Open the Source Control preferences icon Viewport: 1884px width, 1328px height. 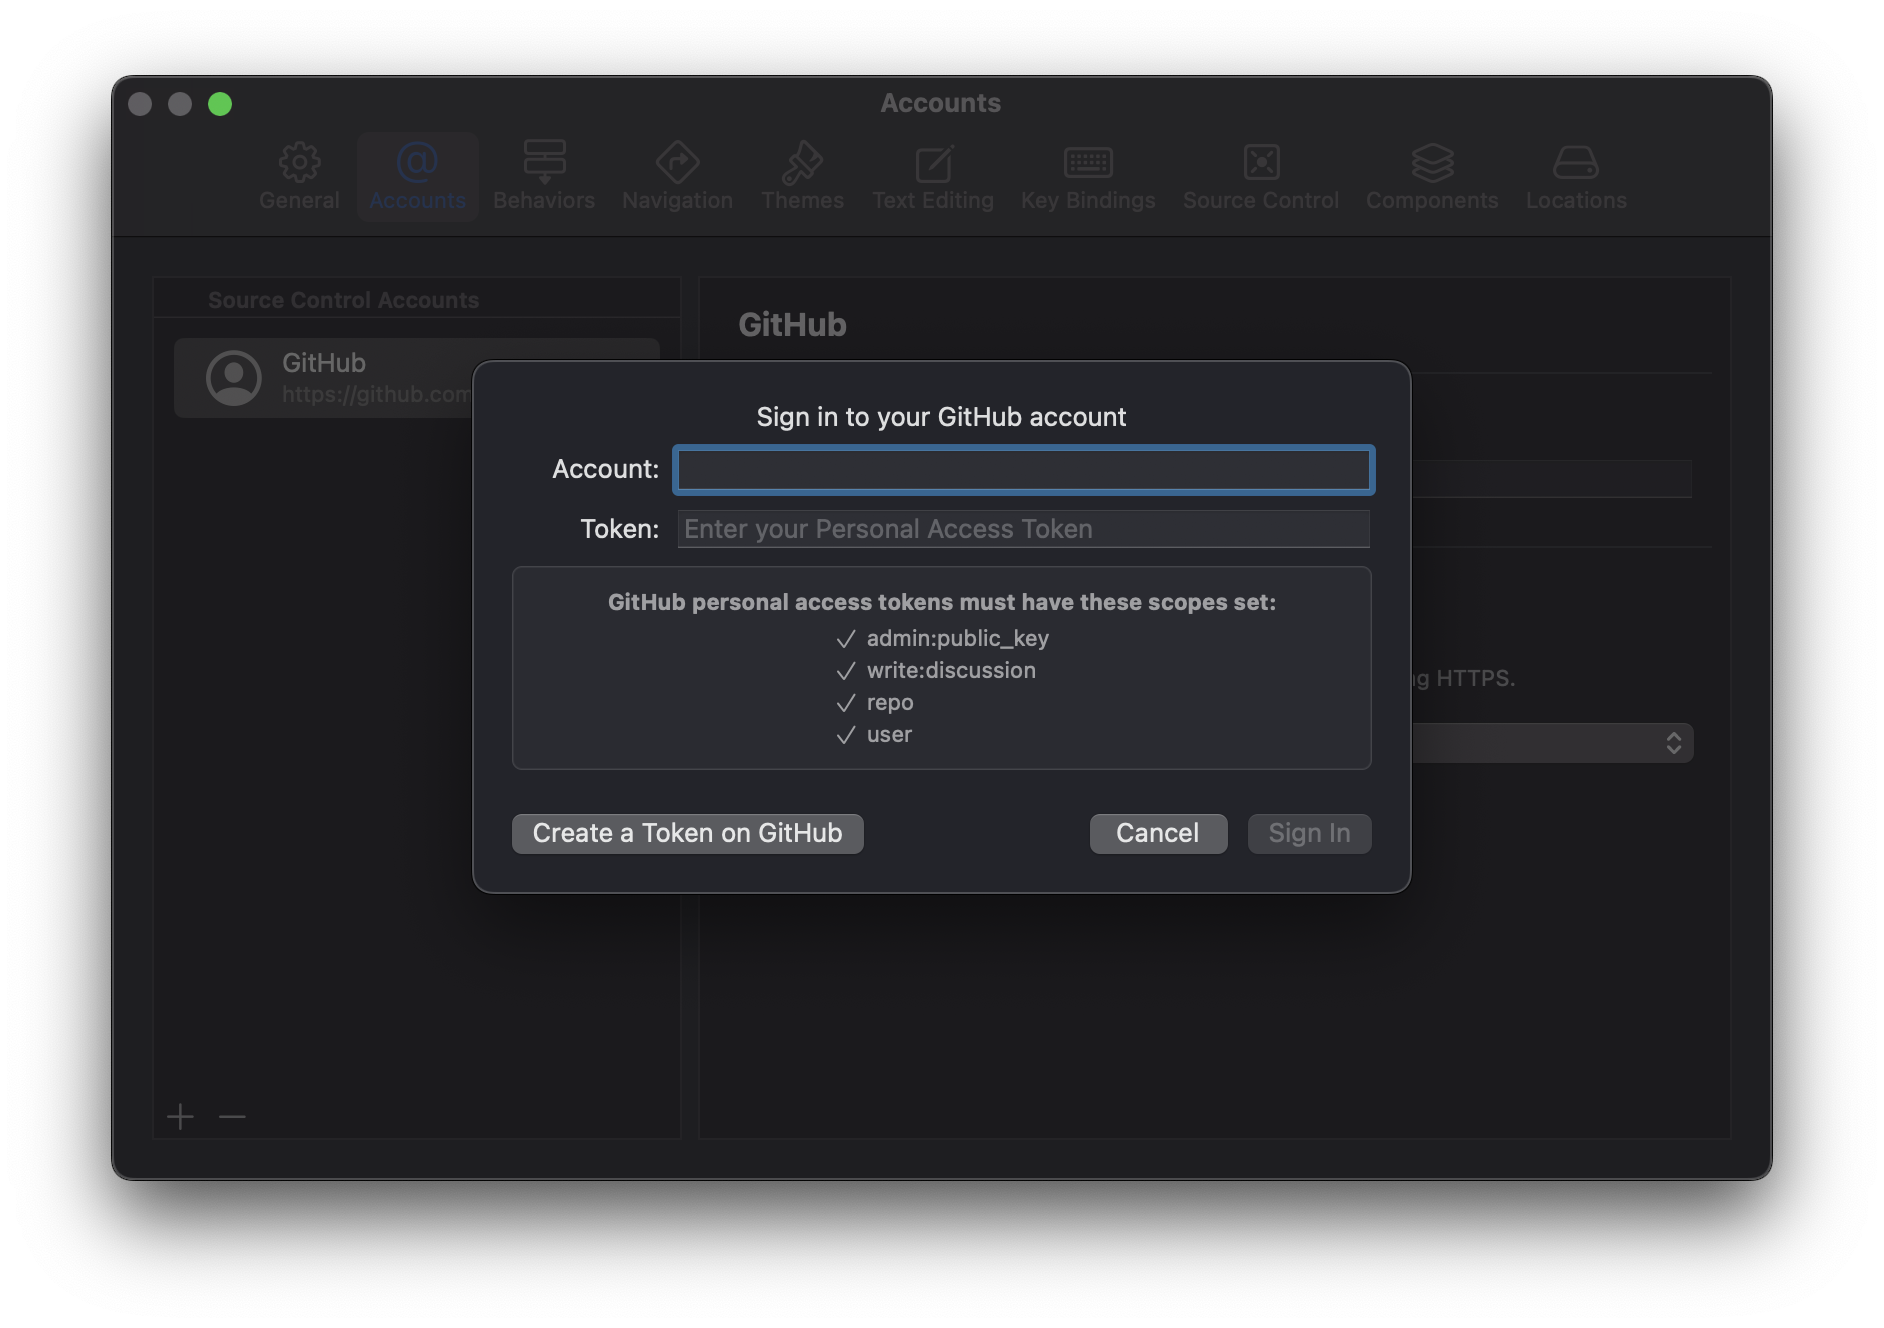1261,162
